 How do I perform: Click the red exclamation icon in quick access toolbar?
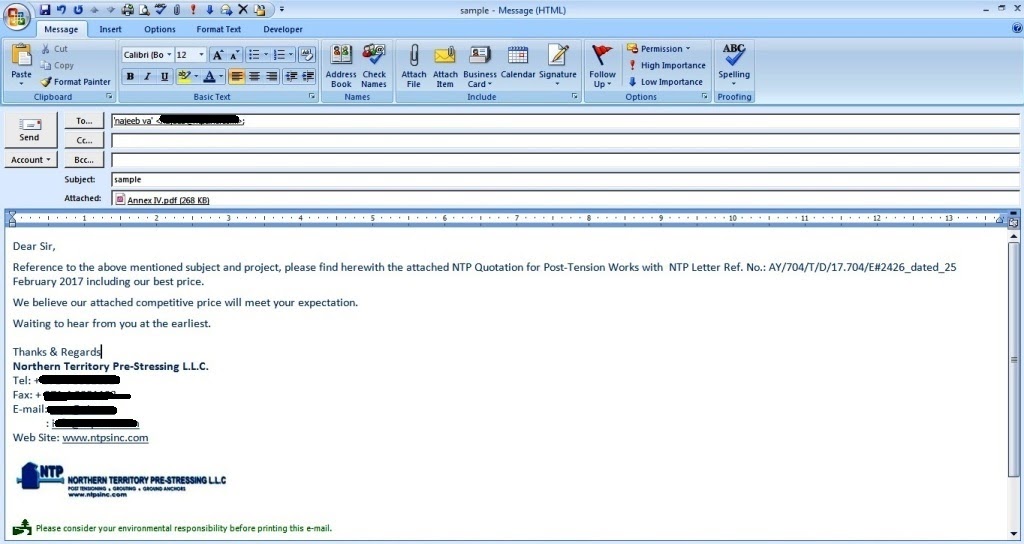pos(193,9)
